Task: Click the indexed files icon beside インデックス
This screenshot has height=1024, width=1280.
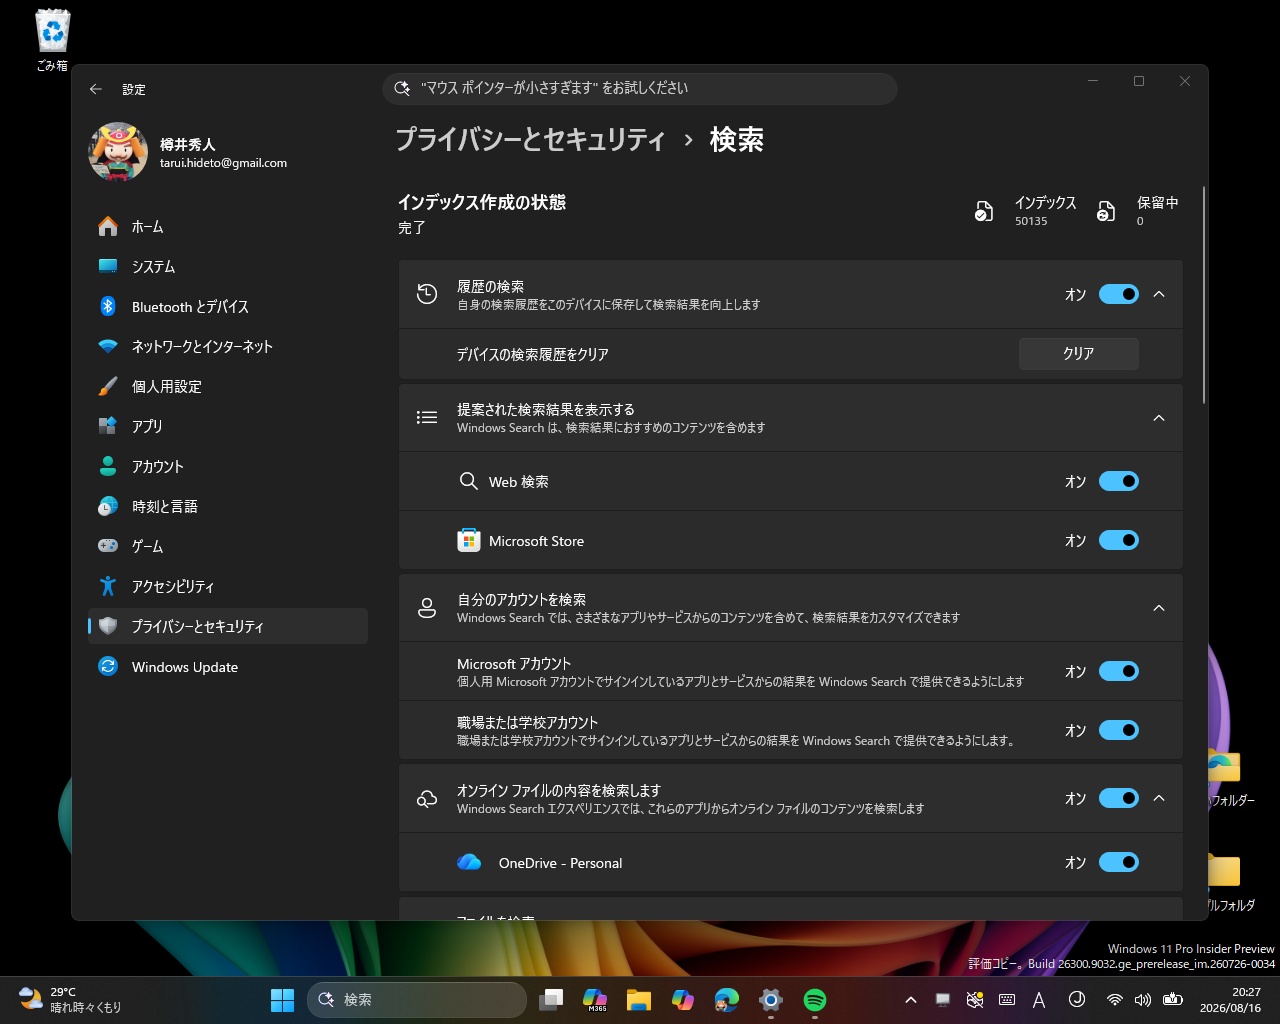Action: pos(984,211)
